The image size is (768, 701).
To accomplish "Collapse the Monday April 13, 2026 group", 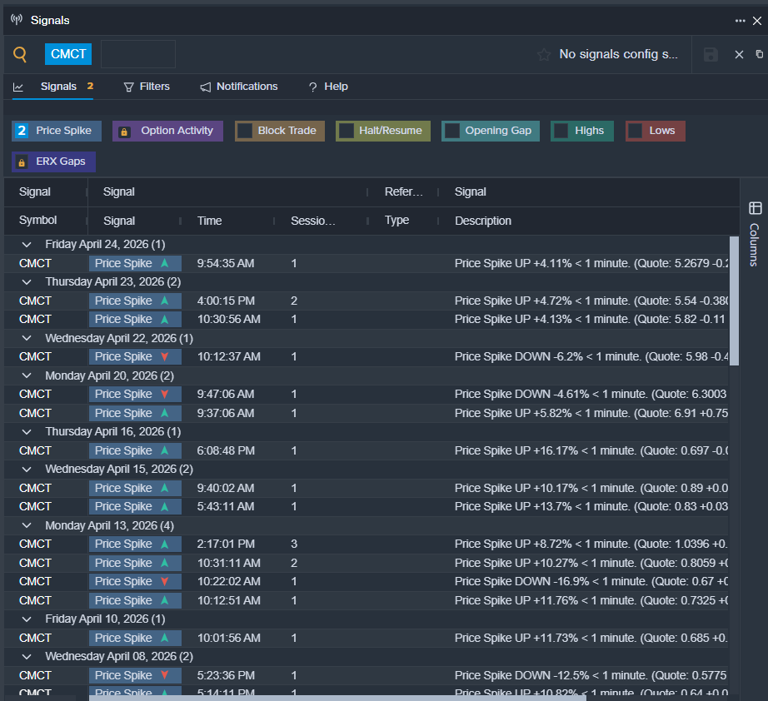I will (x=25, y=526).
